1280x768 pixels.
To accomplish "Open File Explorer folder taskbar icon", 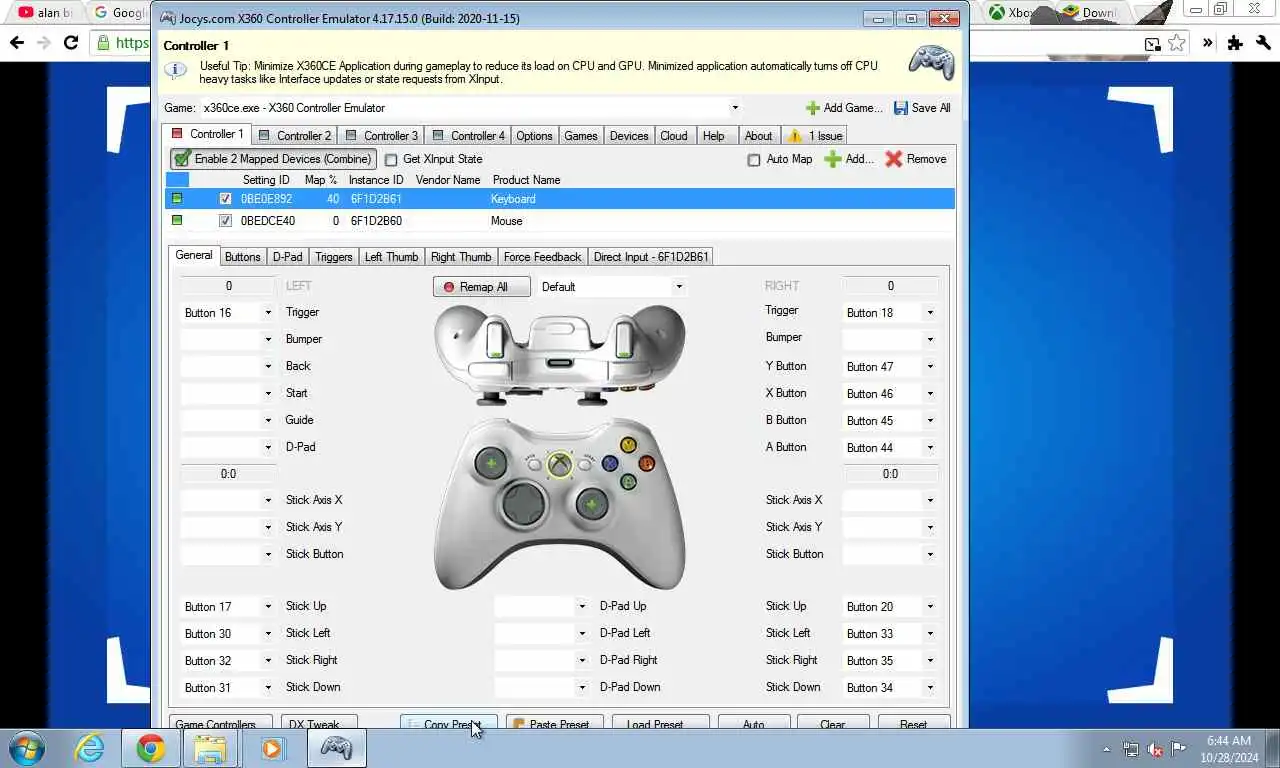I will pyautogui.click(x=211, y=748).
